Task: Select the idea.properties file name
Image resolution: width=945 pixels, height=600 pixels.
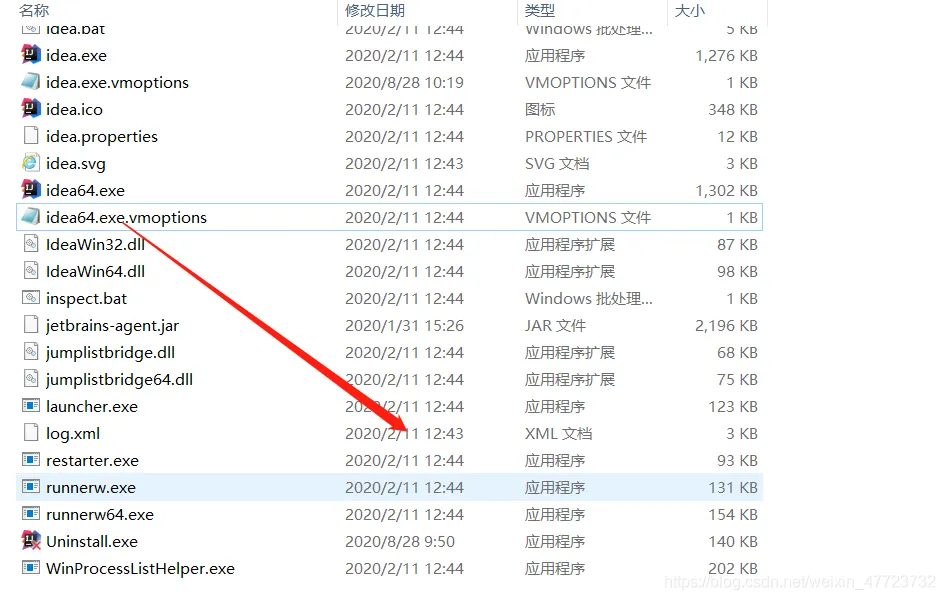Action: [102, 137]
